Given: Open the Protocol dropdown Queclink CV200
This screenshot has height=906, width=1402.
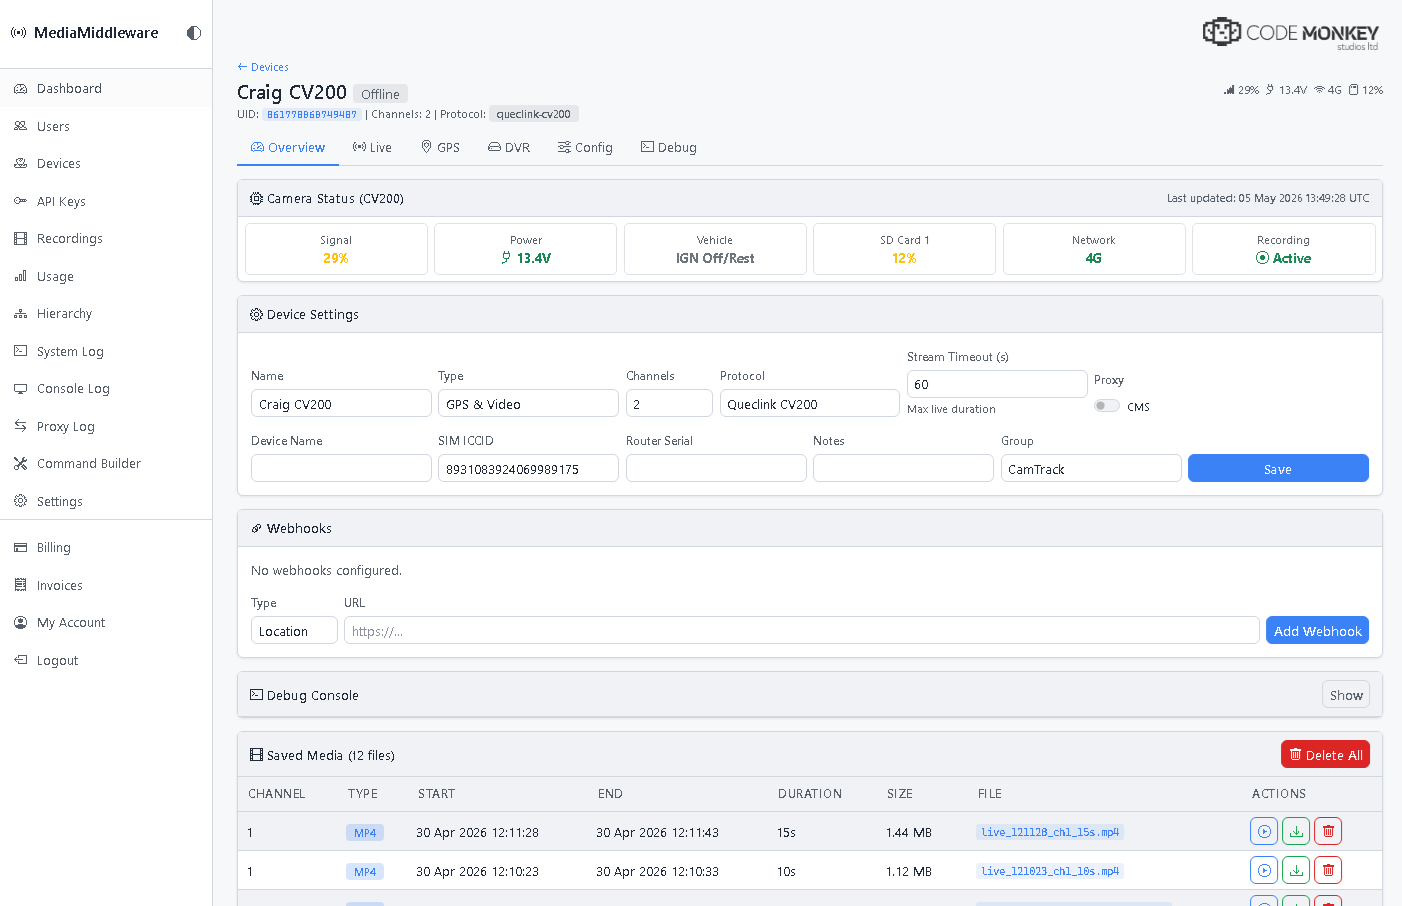Looking at the screenshot, I should pyautogui.click(x=810, y=403).
